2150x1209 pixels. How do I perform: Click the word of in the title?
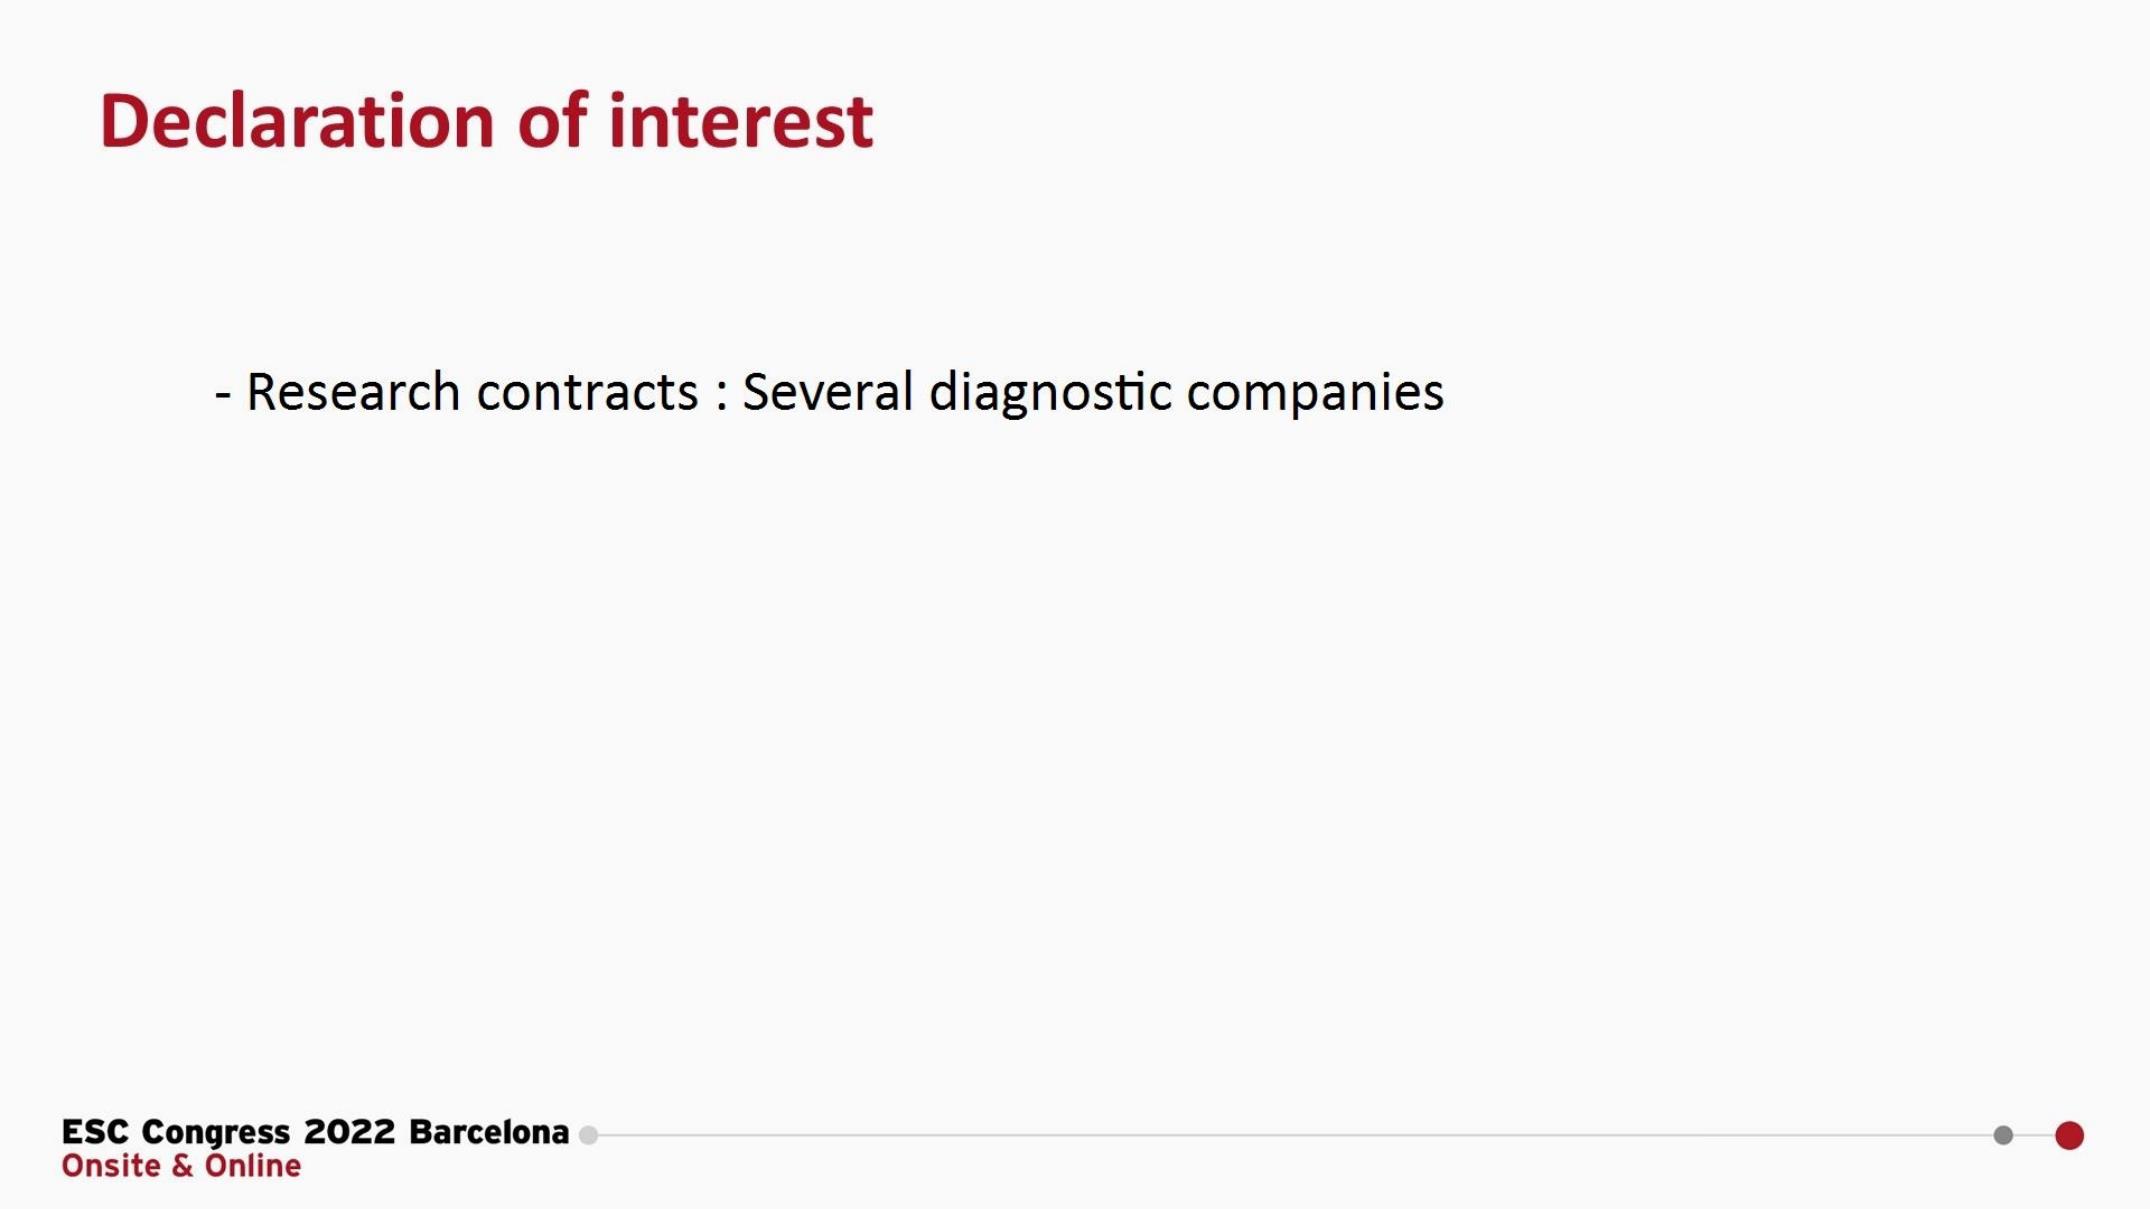point(552,121)
